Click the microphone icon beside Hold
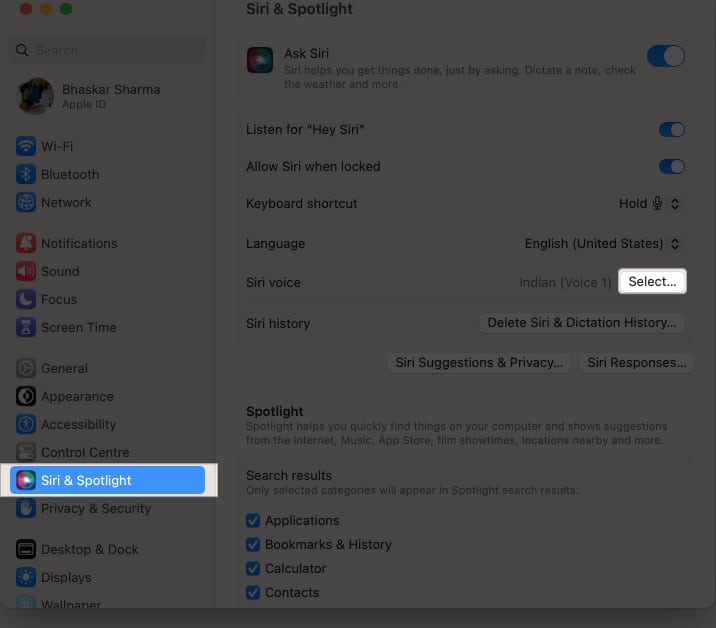This screenshot has width=716, height=628. pos(657,203)
